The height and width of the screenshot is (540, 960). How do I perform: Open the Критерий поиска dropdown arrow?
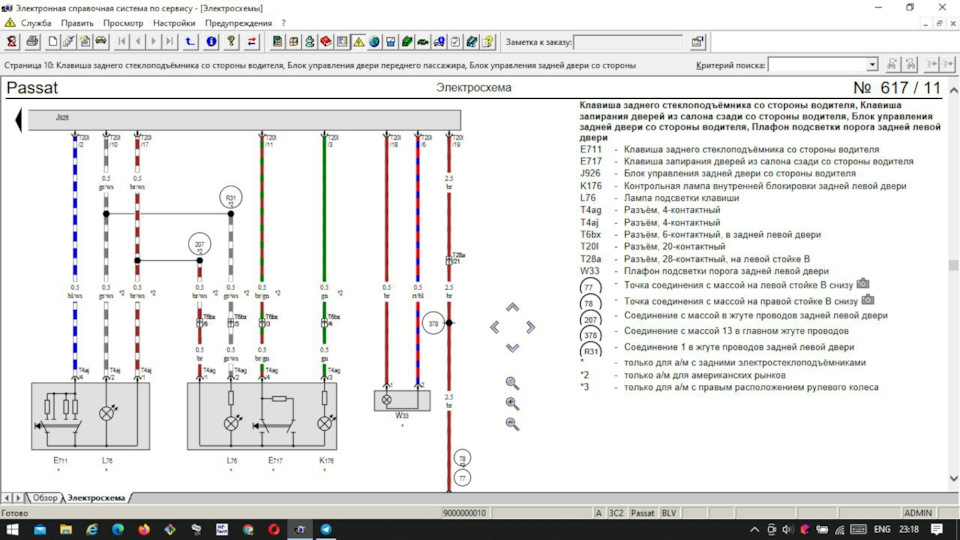(x=872, y=64)
